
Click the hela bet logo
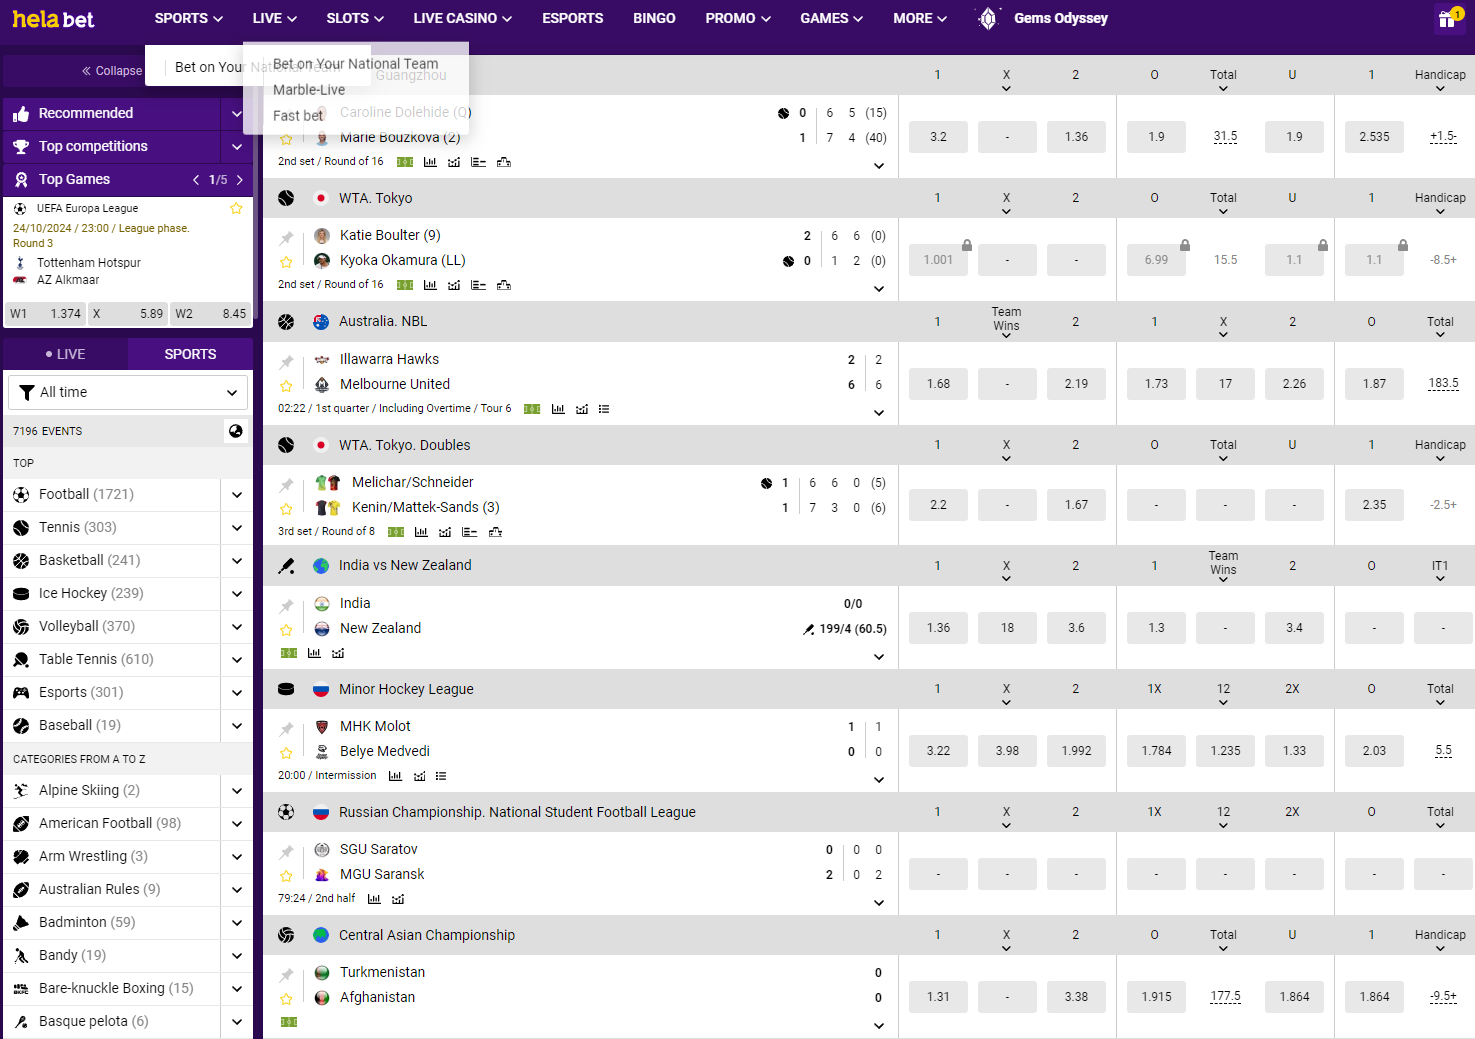(x=53, y=18)
